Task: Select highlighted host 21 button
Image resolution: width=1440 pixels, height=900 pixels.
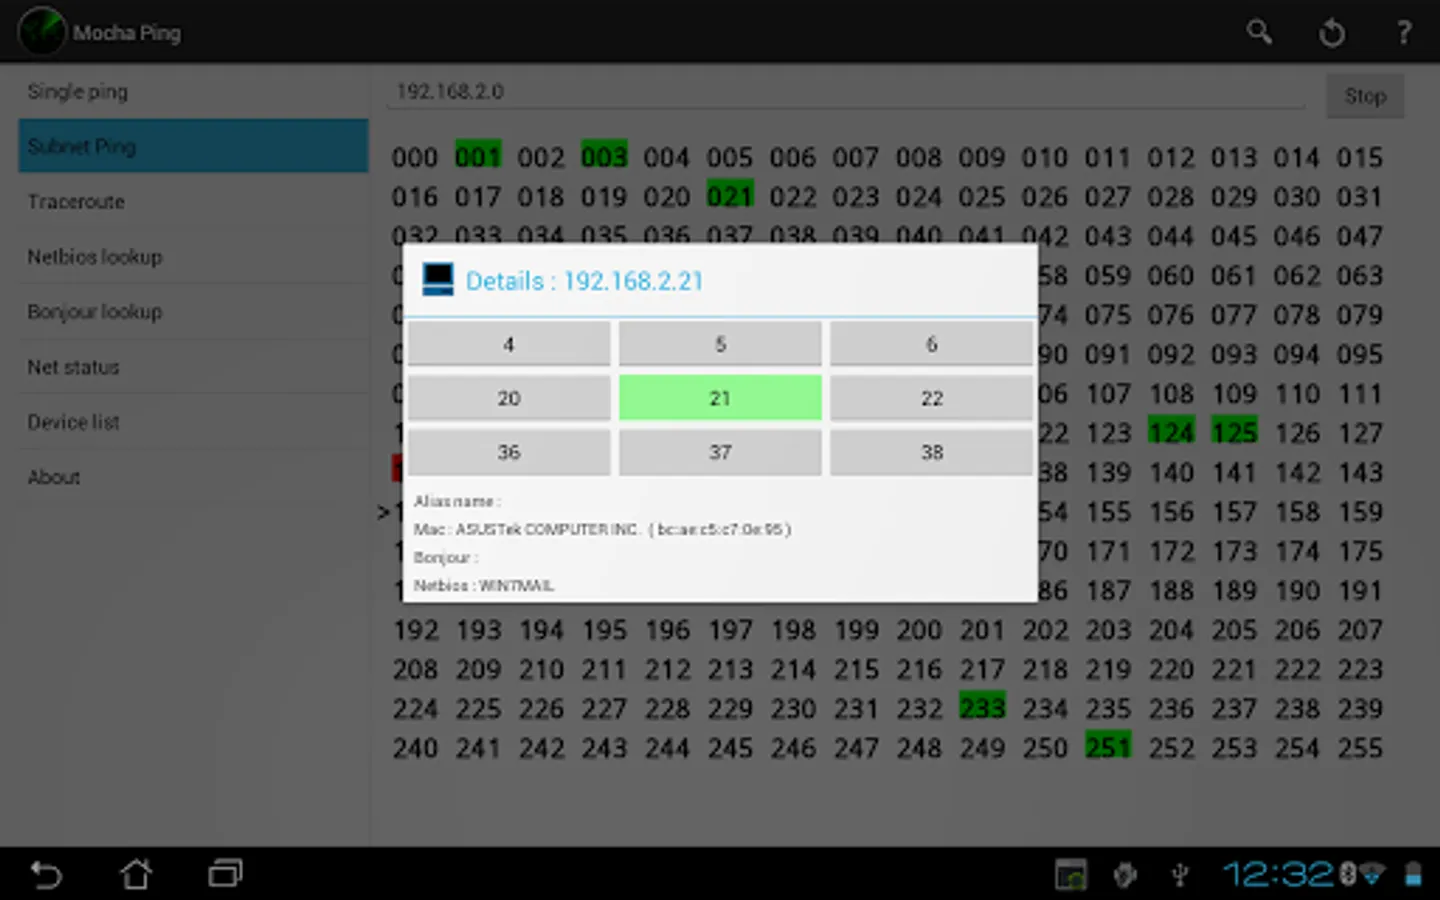Action: tap(720, 398)
